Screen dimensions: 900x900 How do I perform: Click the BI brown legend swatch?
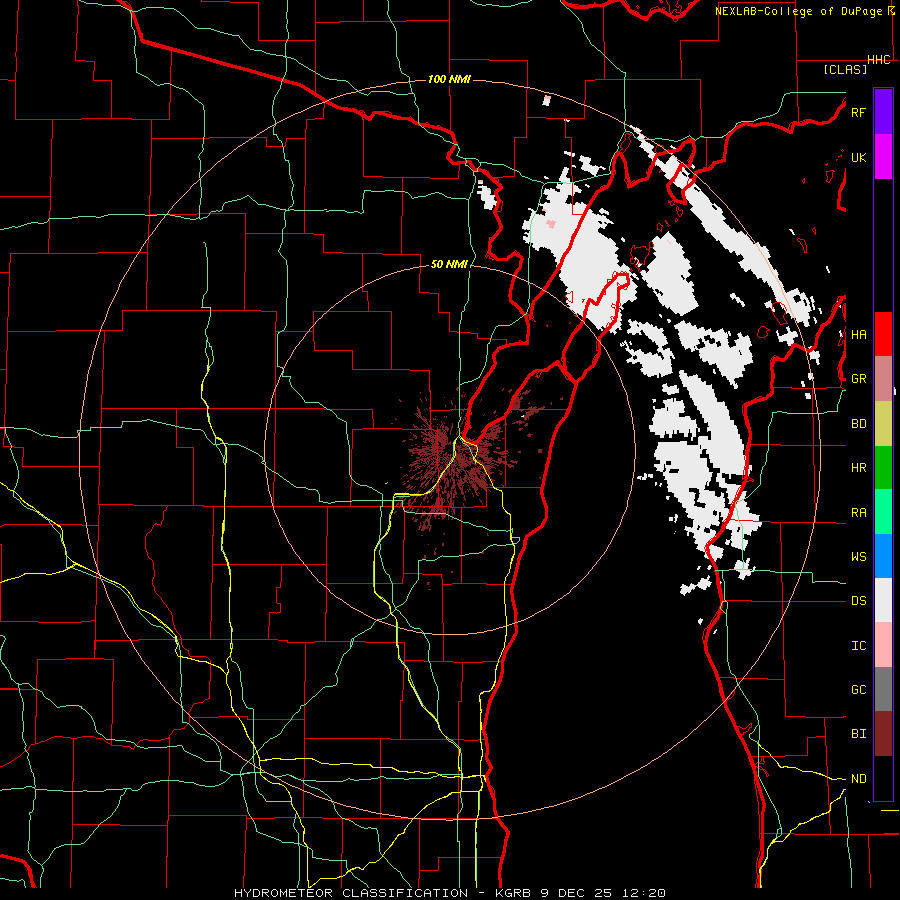[883, 734]
